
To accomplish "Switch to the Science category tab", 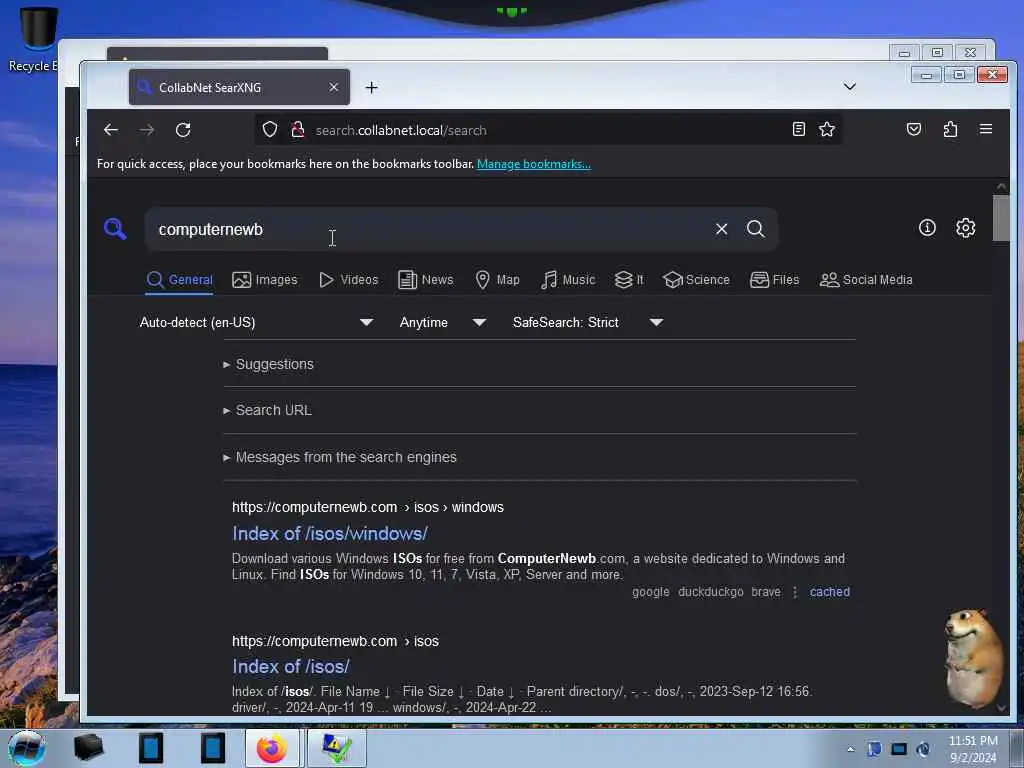I will click(x=696, y=280).
